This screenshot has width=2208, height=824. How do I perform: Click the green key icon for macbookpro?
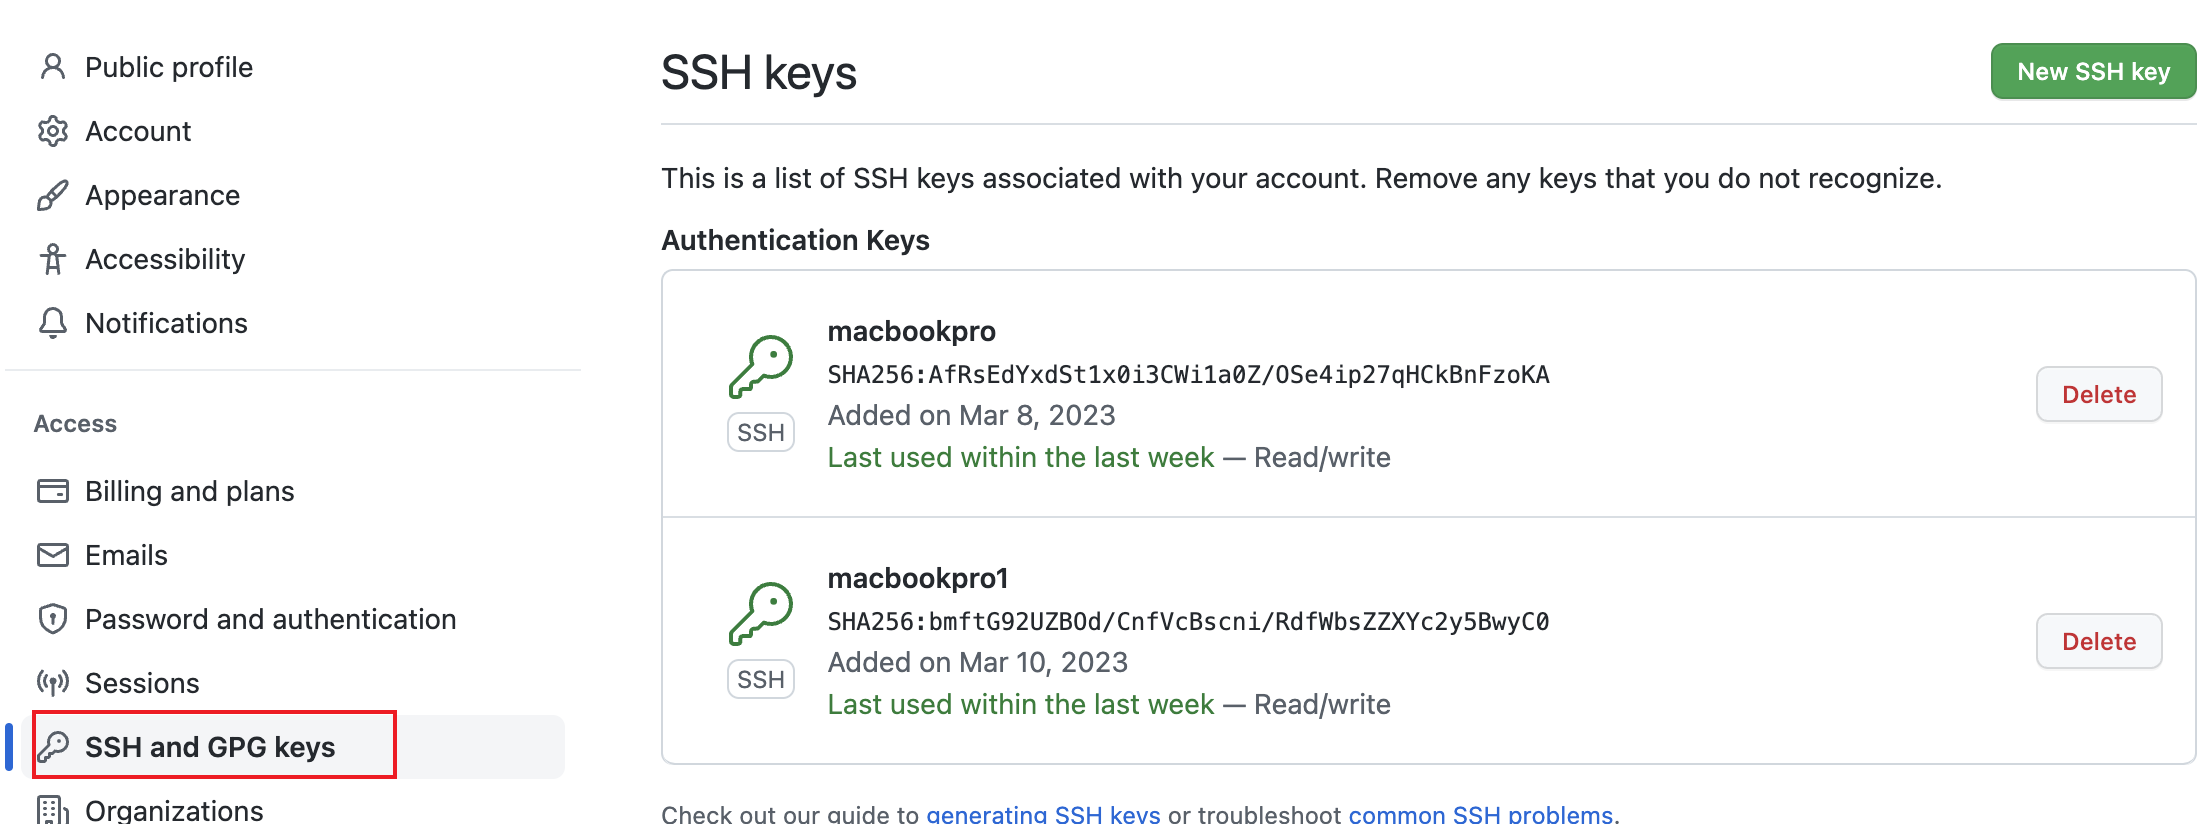point(761,367)
